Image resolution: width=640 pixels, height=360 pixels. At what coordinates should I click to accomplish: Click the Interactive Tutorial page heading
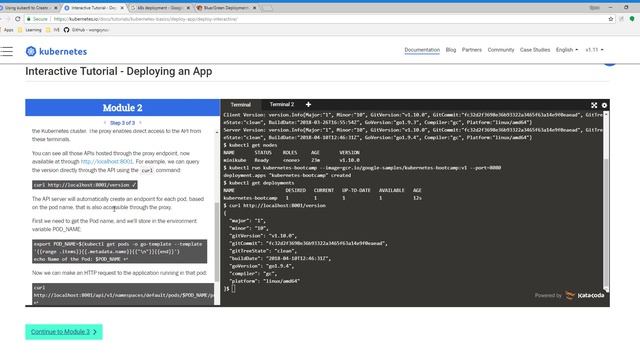119,71
